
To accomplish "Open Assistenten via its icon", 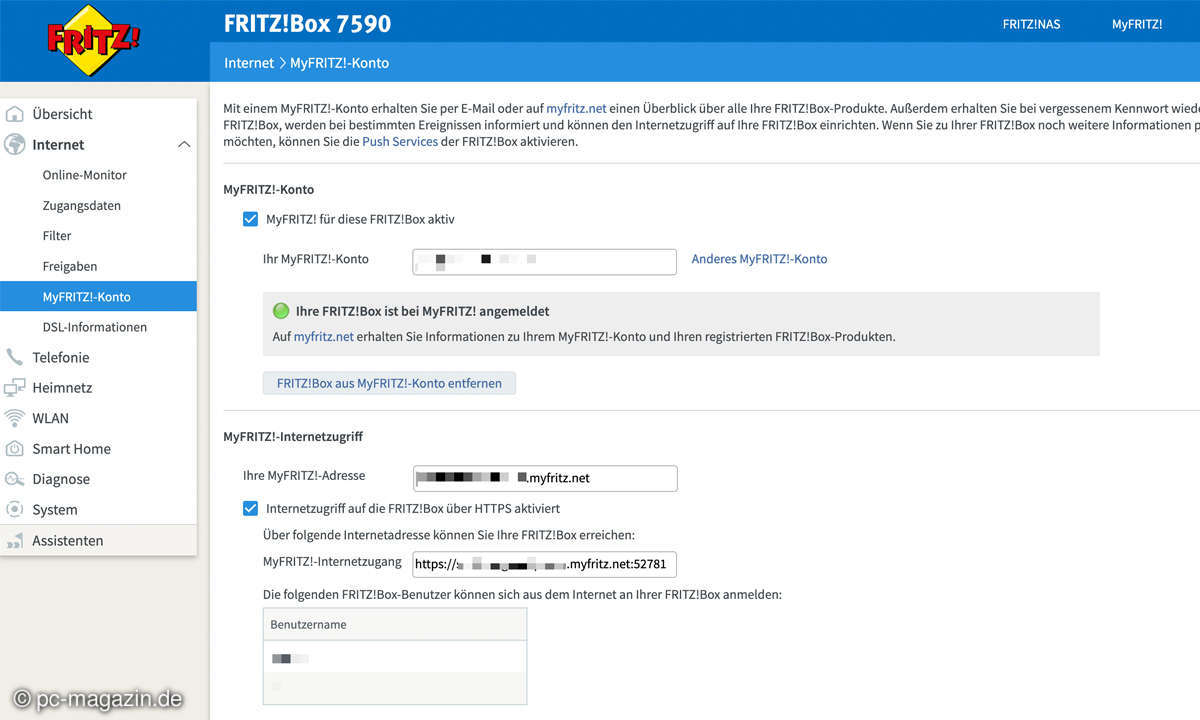I will [15, 541].
